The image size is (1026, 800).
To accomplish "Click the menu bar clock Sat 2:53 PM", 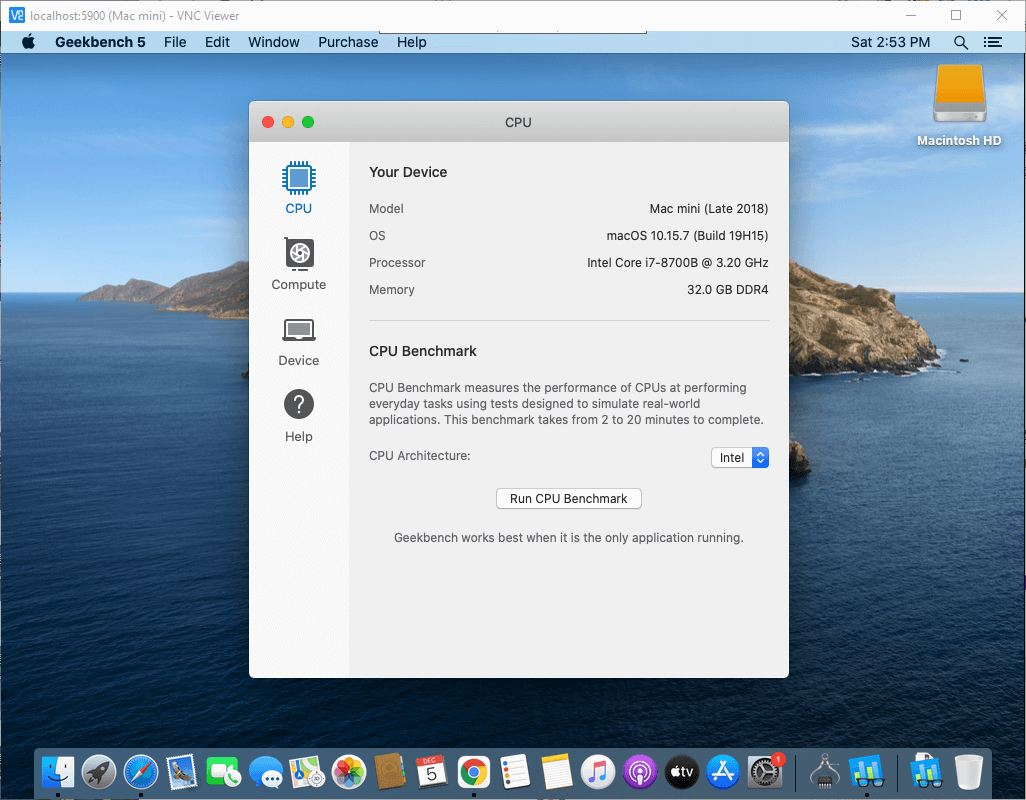I will 890,42.
